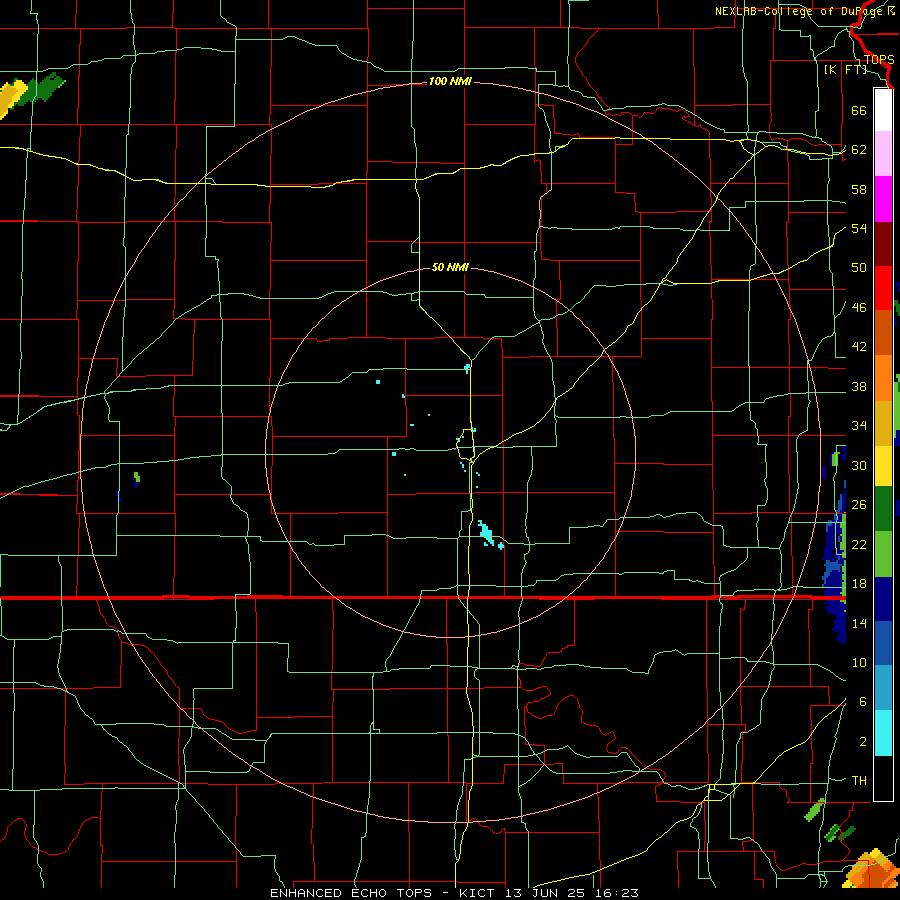Image resolution: width=900 pixels, height=900 pixels.
Task: Click the "[K FT]" units label
Action: click(845, 69)
